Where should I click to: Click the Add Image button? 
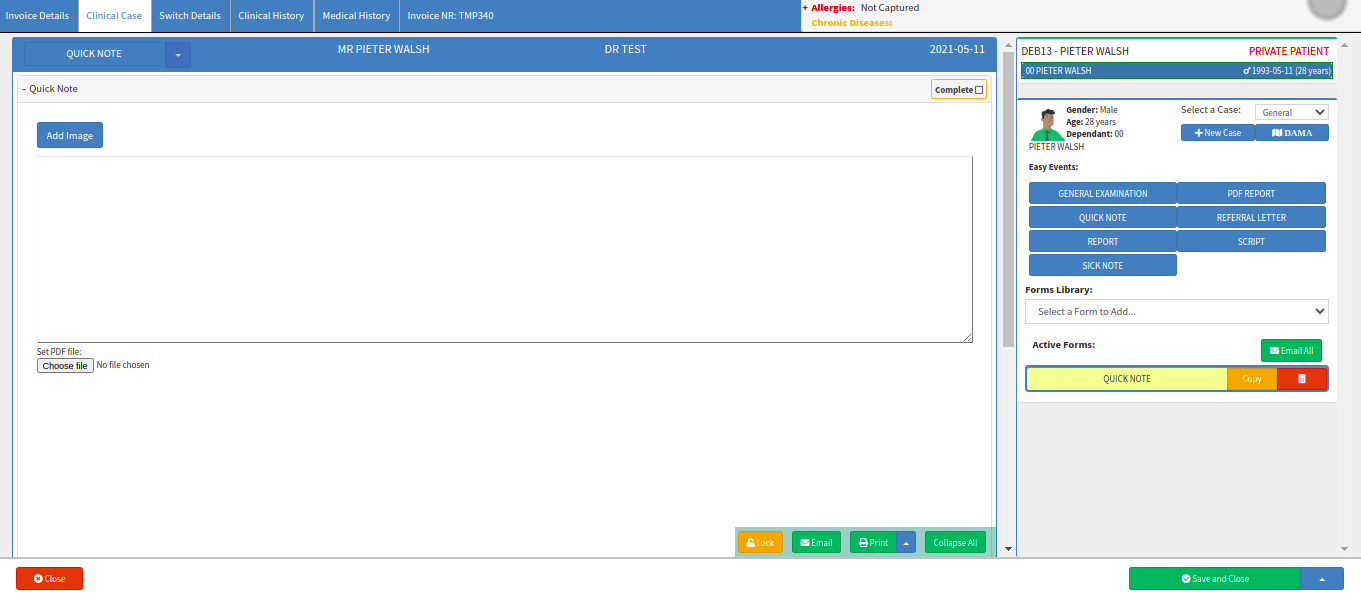pyautogui.click(x=70, y=136)
